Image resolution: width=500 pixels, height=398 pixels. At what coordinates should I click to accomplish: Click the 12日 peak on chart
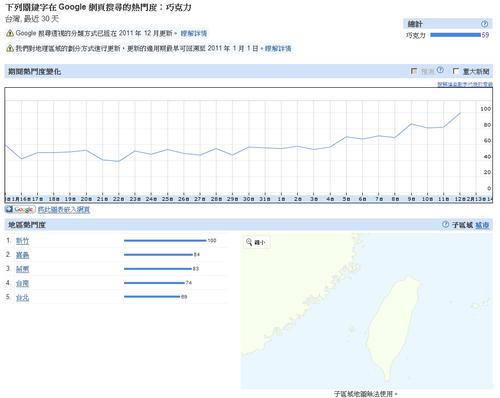[460, 113]
